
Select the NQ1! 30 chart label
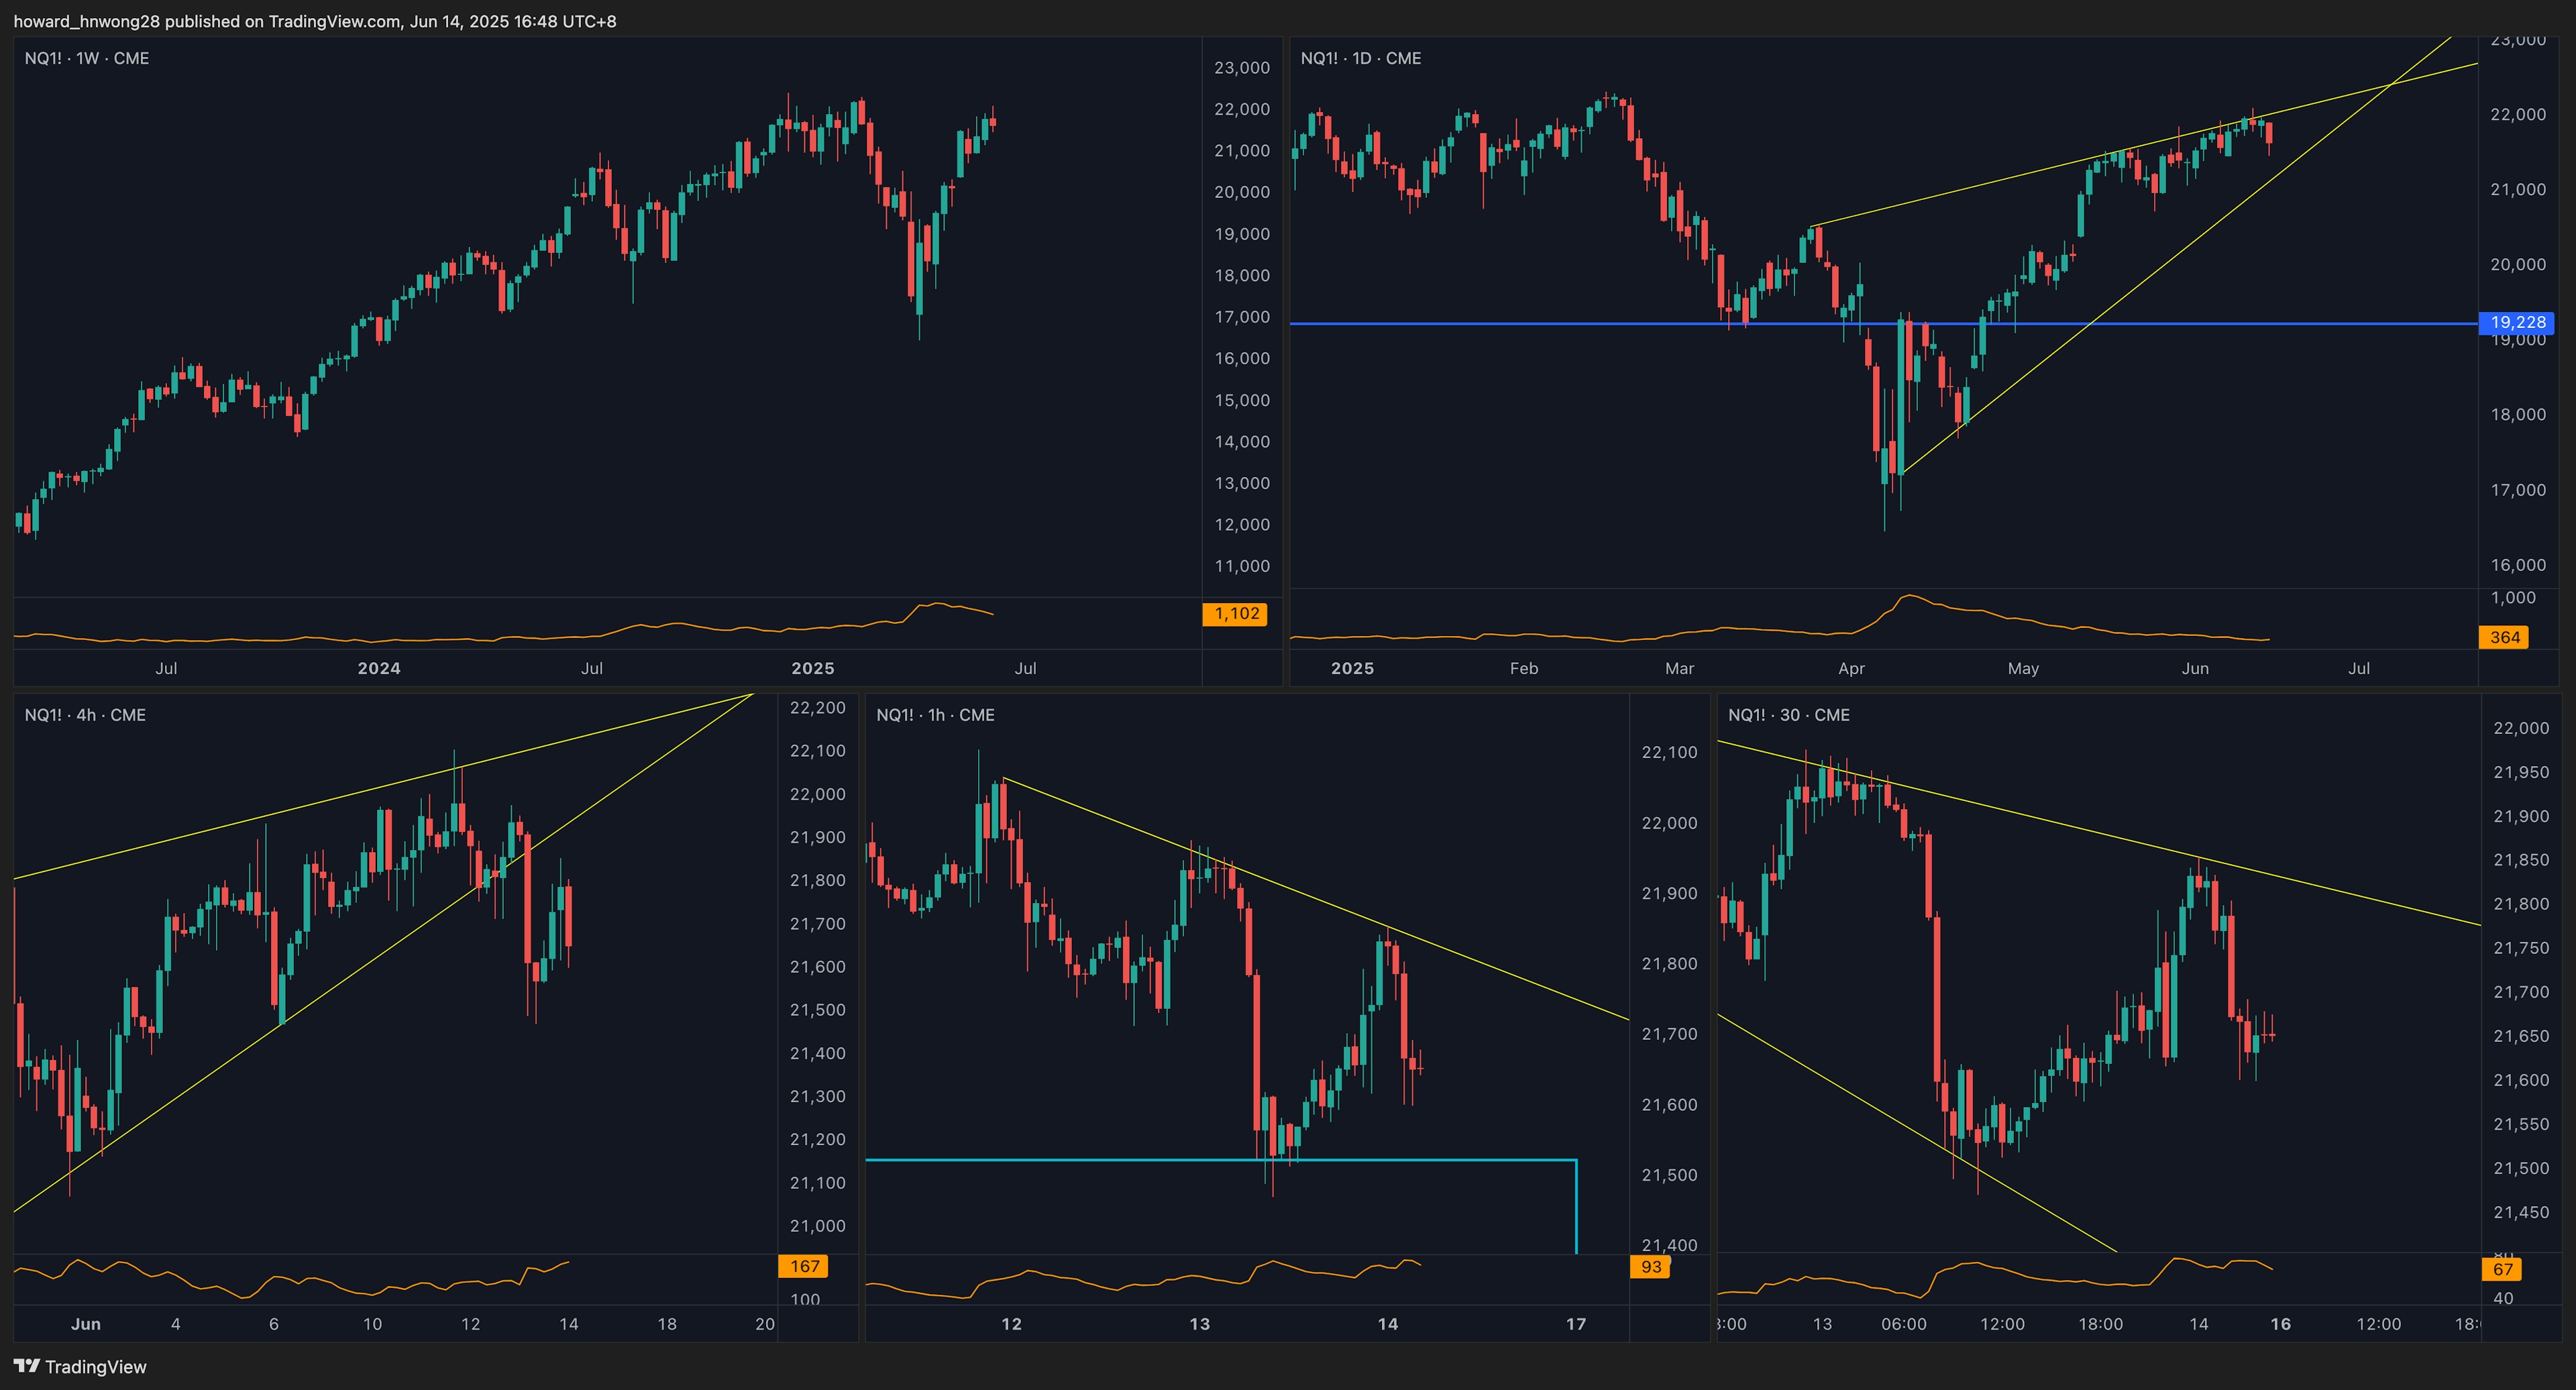pyautogui.click(x=1788, y=715)
